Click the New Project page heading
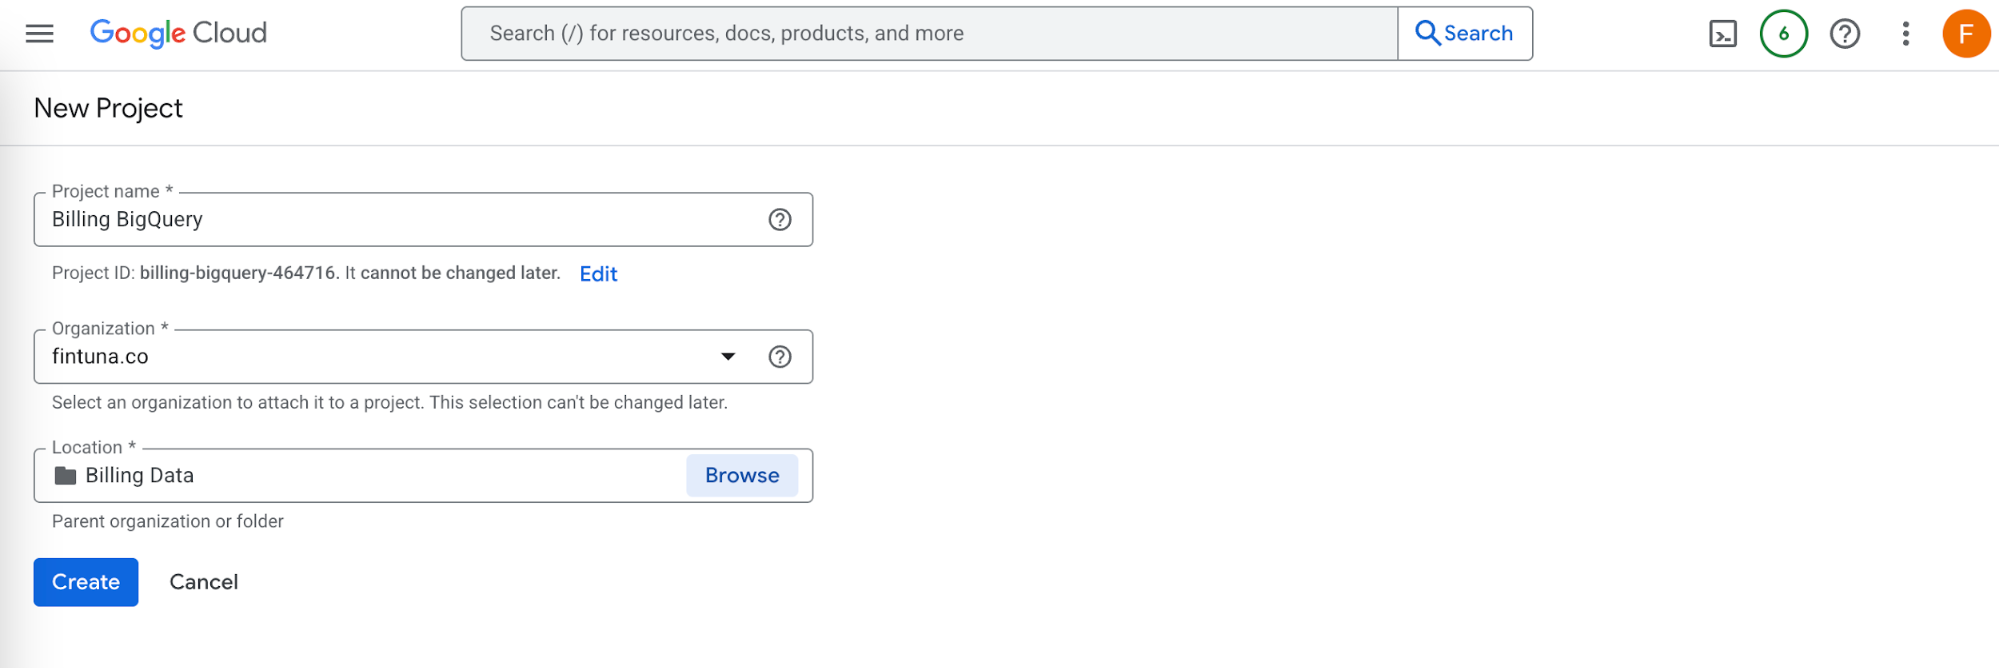The width and height of the screenshot is (1999, 668). [108, 108]
